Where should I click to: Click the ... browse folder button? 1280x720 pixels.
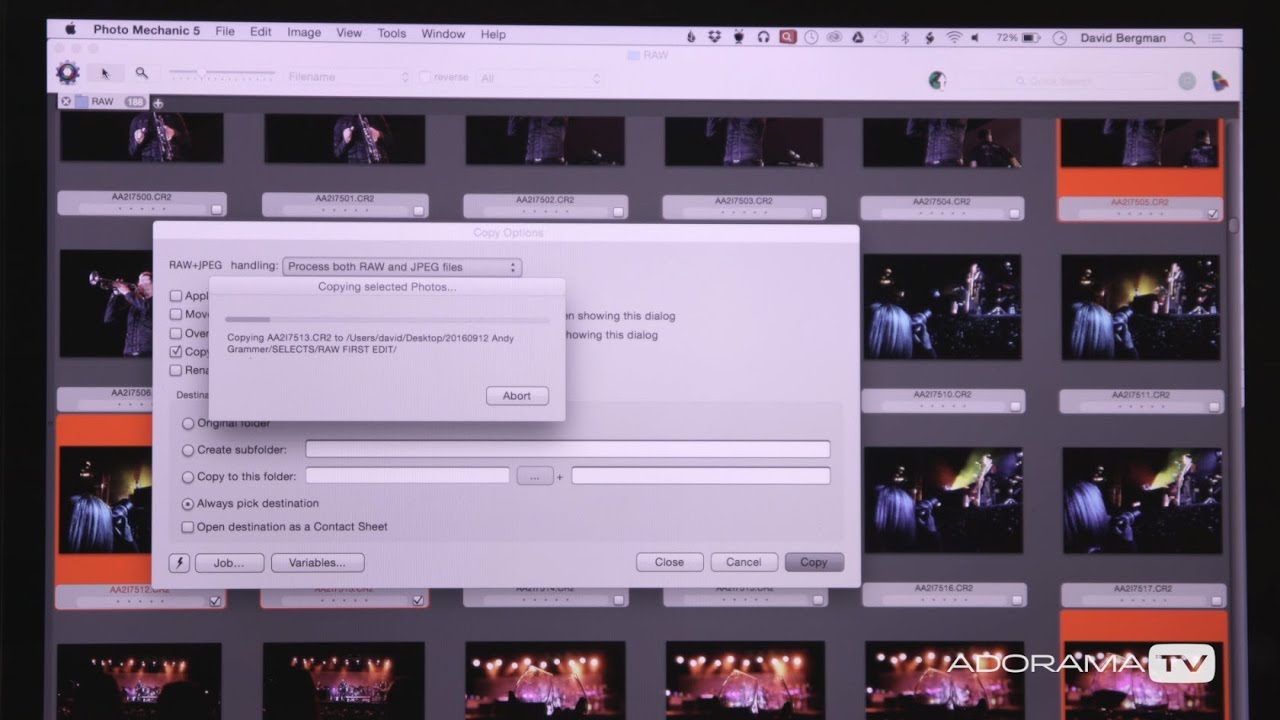coord(535,477)
